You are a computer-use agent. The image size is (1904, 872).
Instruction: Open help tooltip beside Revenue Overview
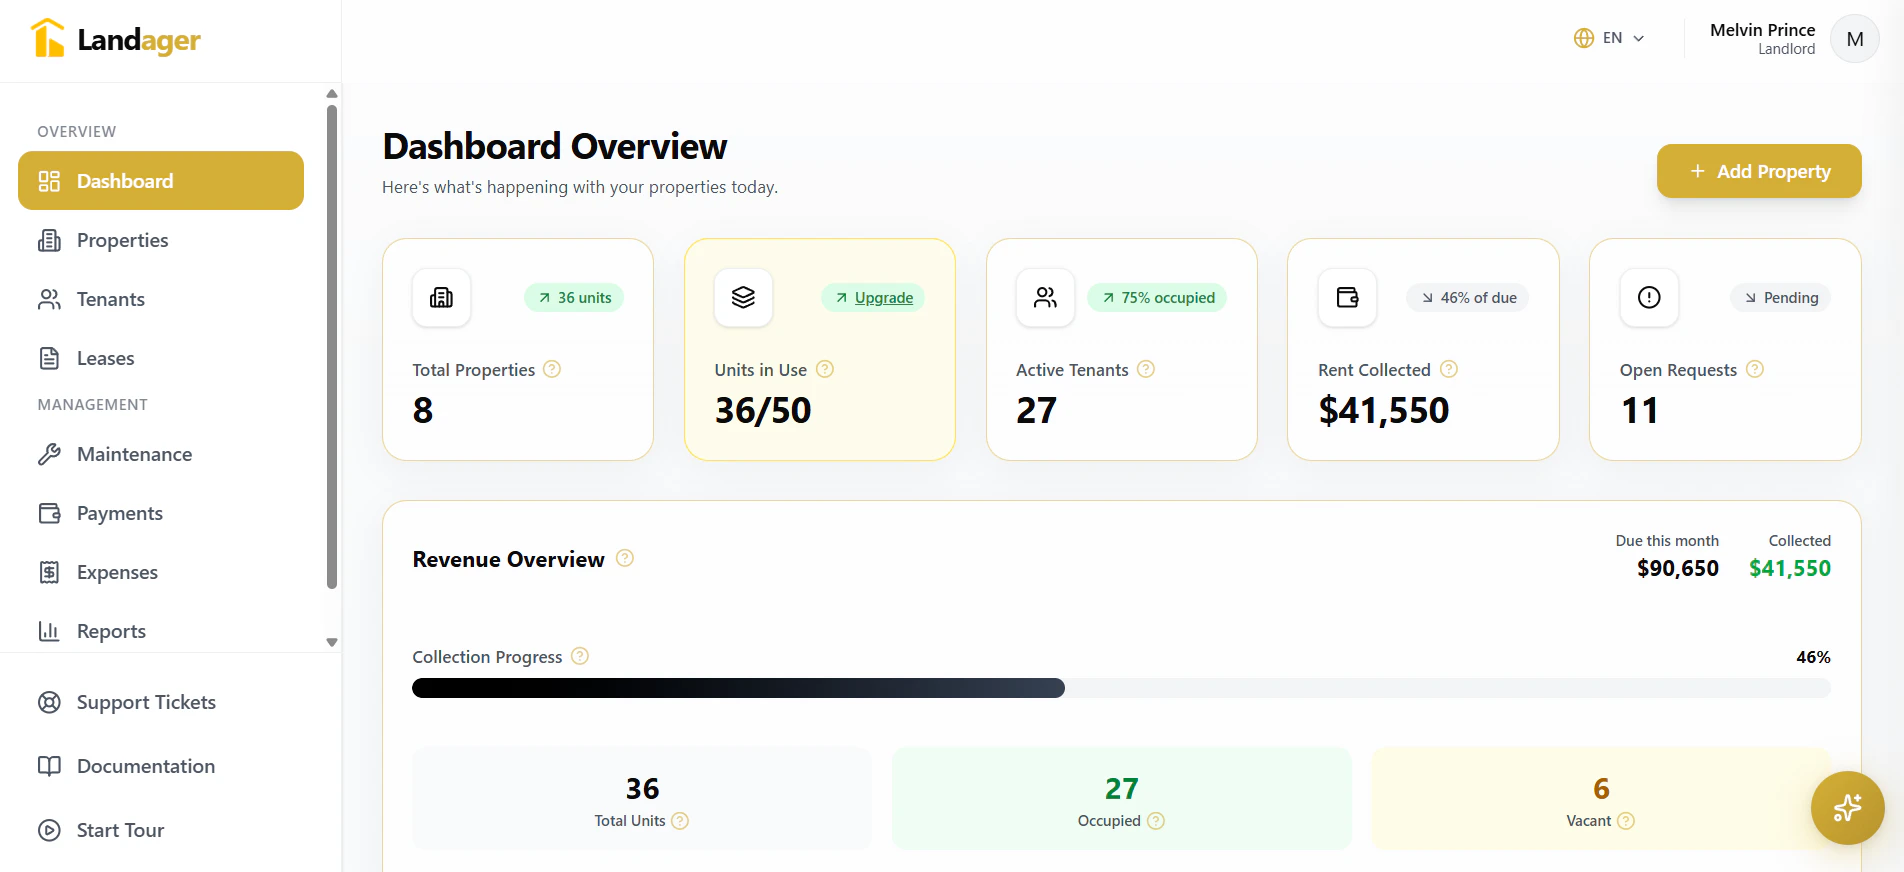pos(625,558)
